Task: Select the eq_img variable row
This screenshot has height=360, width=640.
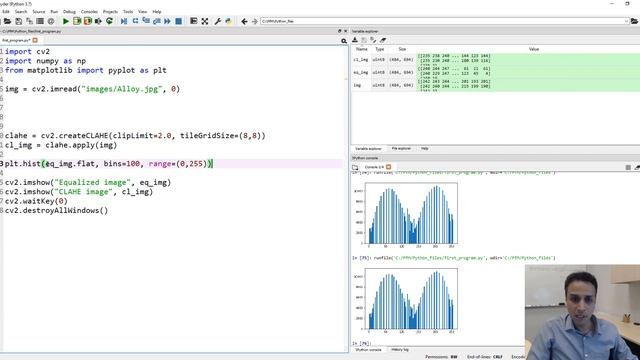Action: [x=496, y=72]
